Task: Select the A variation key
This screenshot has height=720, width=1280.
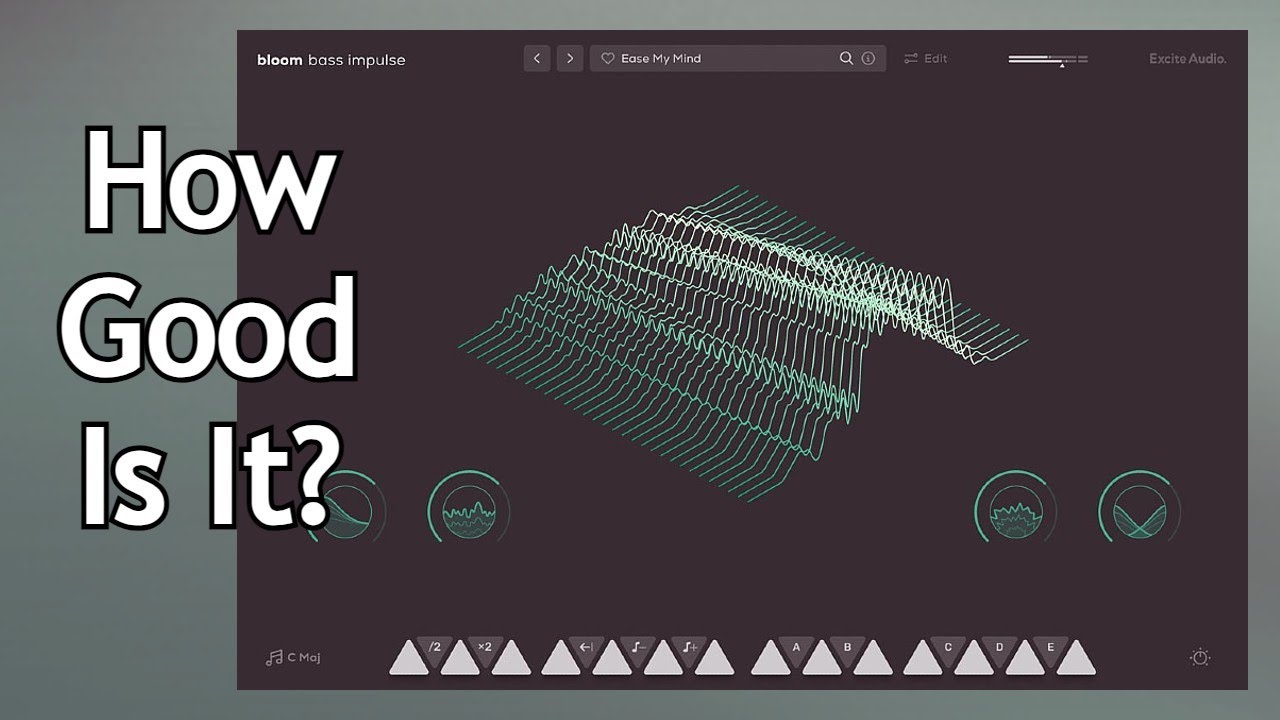Action: pyautogui.click(x=797, y=648)
